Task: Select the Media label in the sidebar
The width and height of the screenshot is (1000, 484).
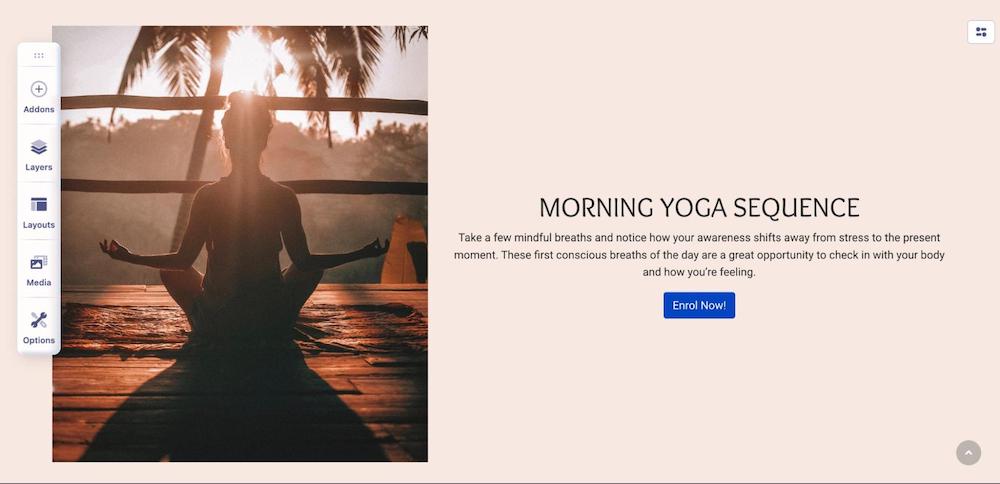Action: coord(39,282)
